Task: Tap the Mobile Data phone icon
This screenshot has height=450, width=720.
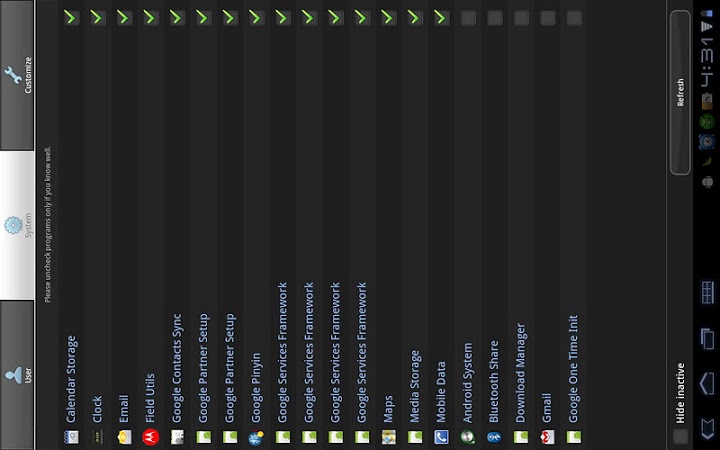Action: [x=441, y=437]
